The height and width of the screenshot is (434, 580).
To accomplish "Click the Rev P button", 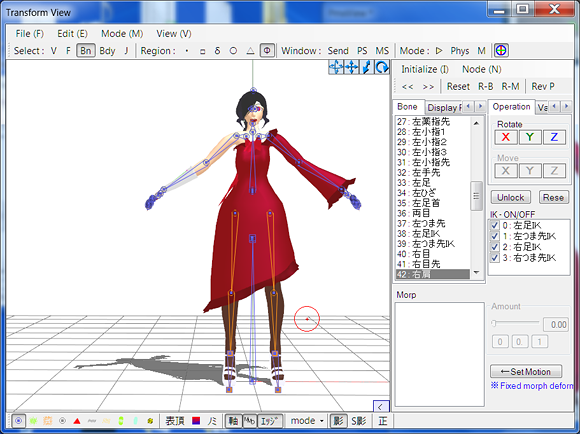I will coord(543,87).
